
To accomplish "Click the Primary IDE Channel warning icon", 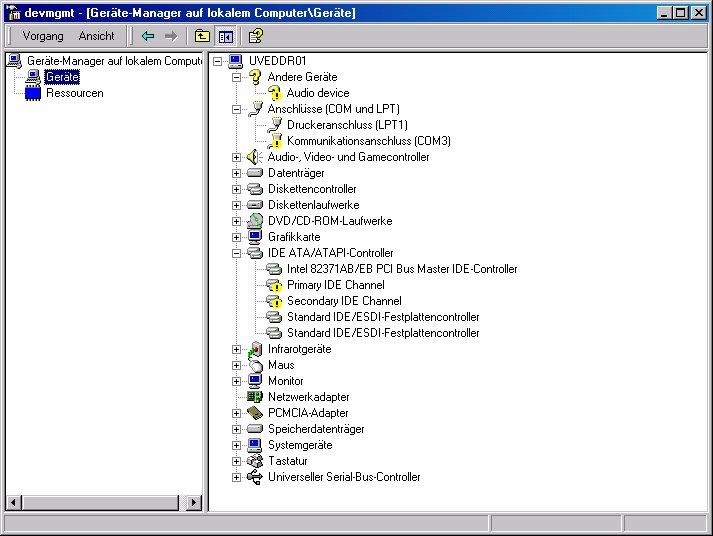I will tap(274, 285).
